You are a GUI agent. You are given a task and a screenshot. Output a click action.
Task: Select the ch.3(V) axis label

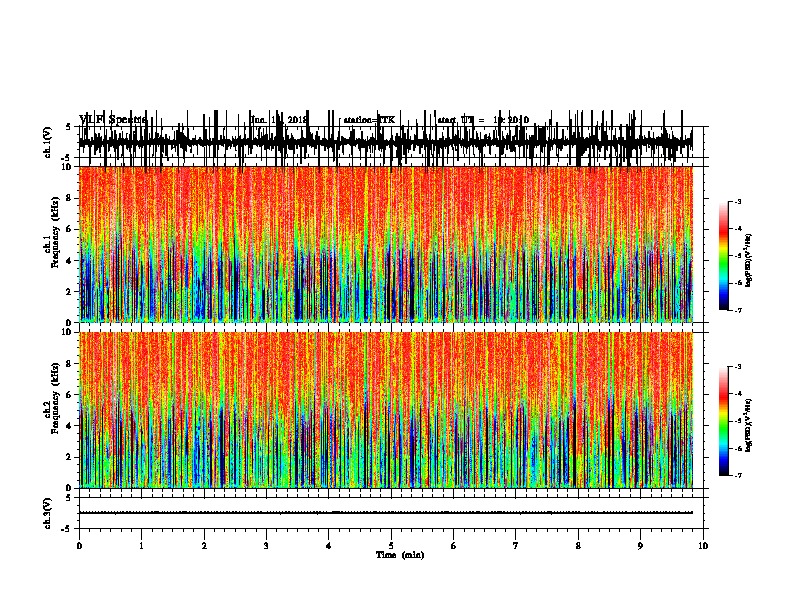point(47,513)
